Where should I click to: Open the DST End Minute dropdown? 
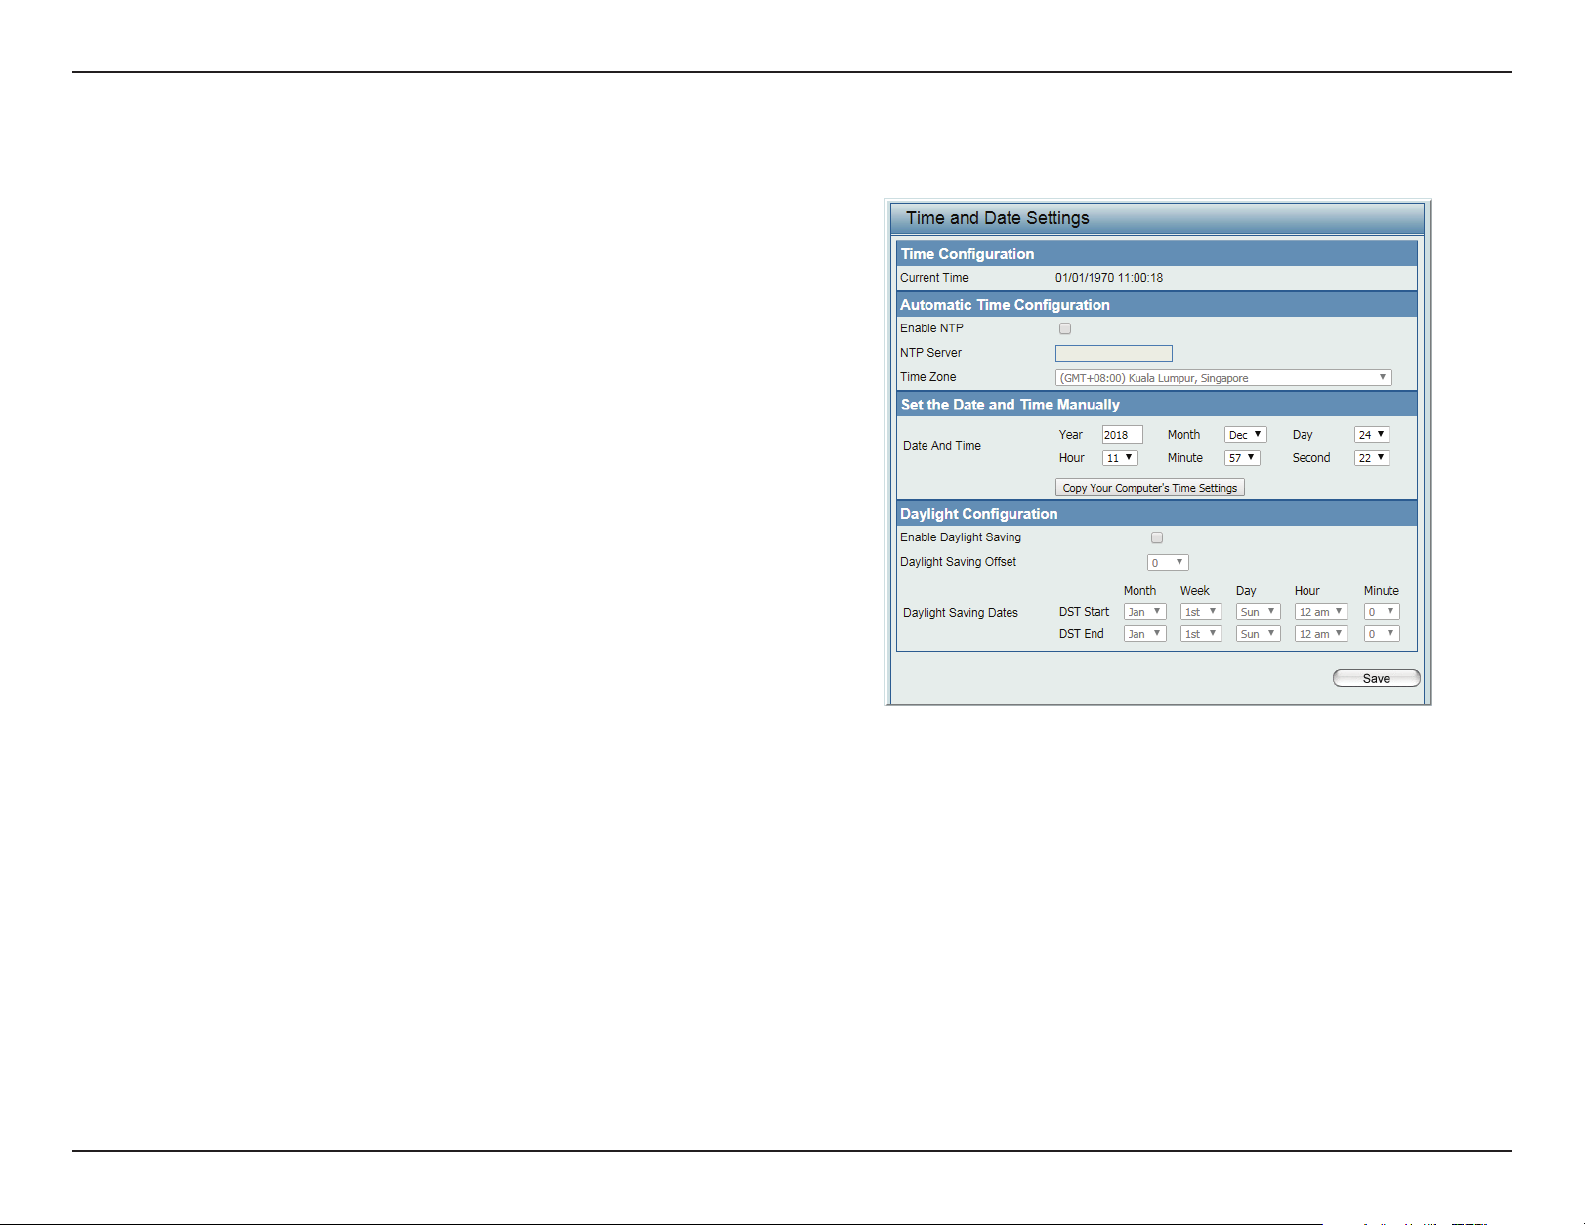[1381, 634]
